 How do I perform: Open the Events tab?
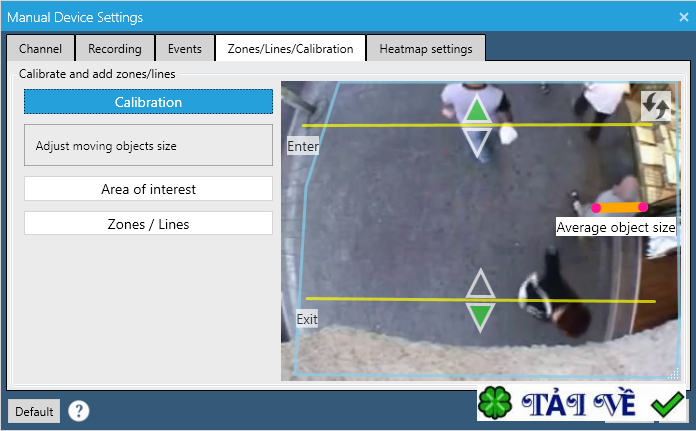(x=185, y=48)
